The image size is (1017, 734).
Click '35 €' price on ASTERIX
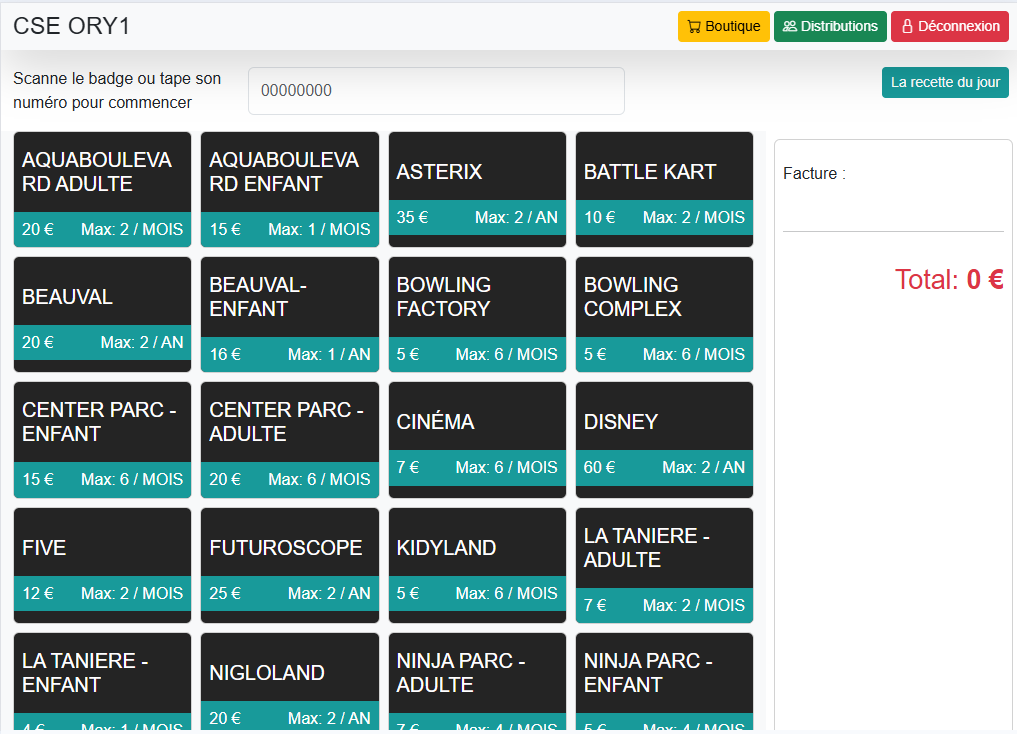413,217
